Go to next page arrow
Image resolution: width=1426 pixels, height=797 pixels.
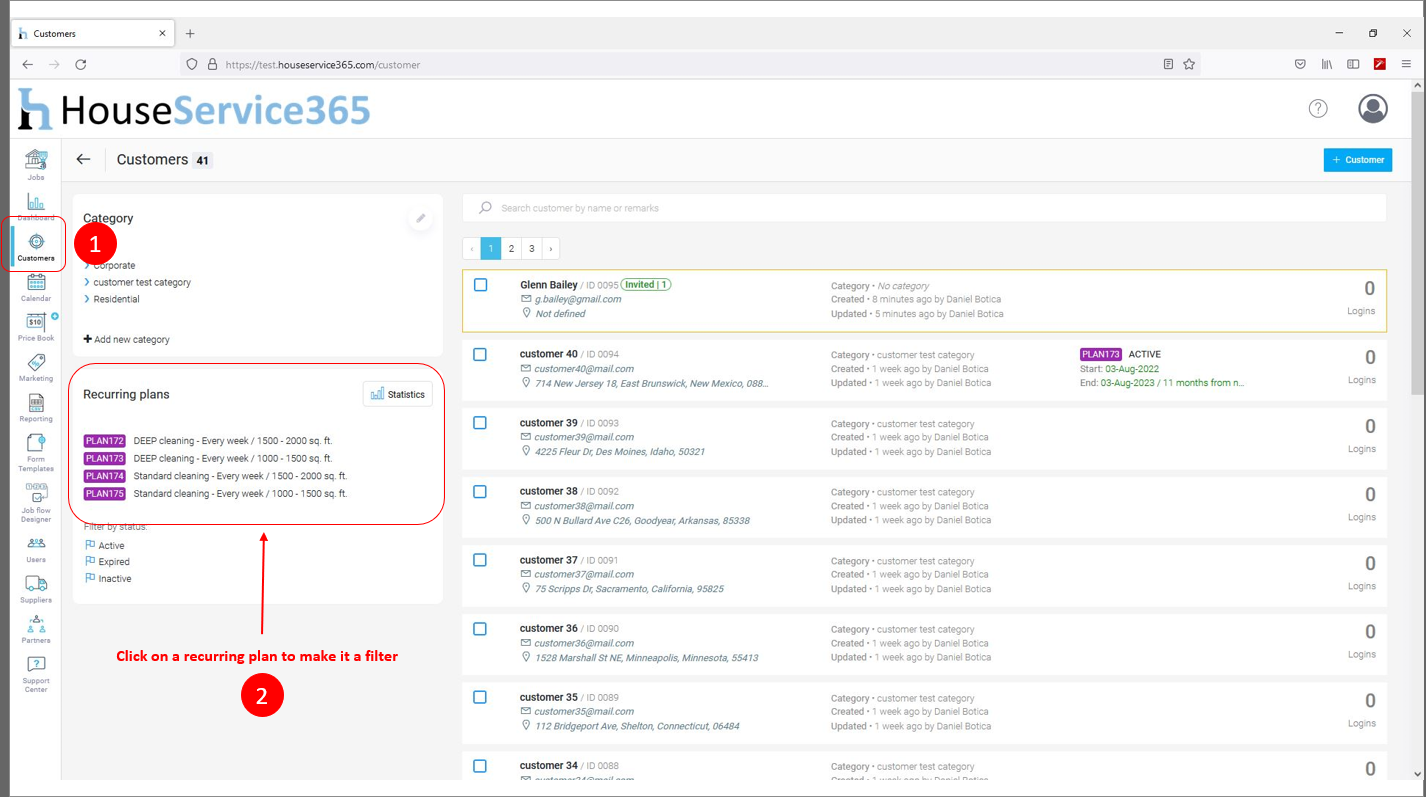click(551, 248)
